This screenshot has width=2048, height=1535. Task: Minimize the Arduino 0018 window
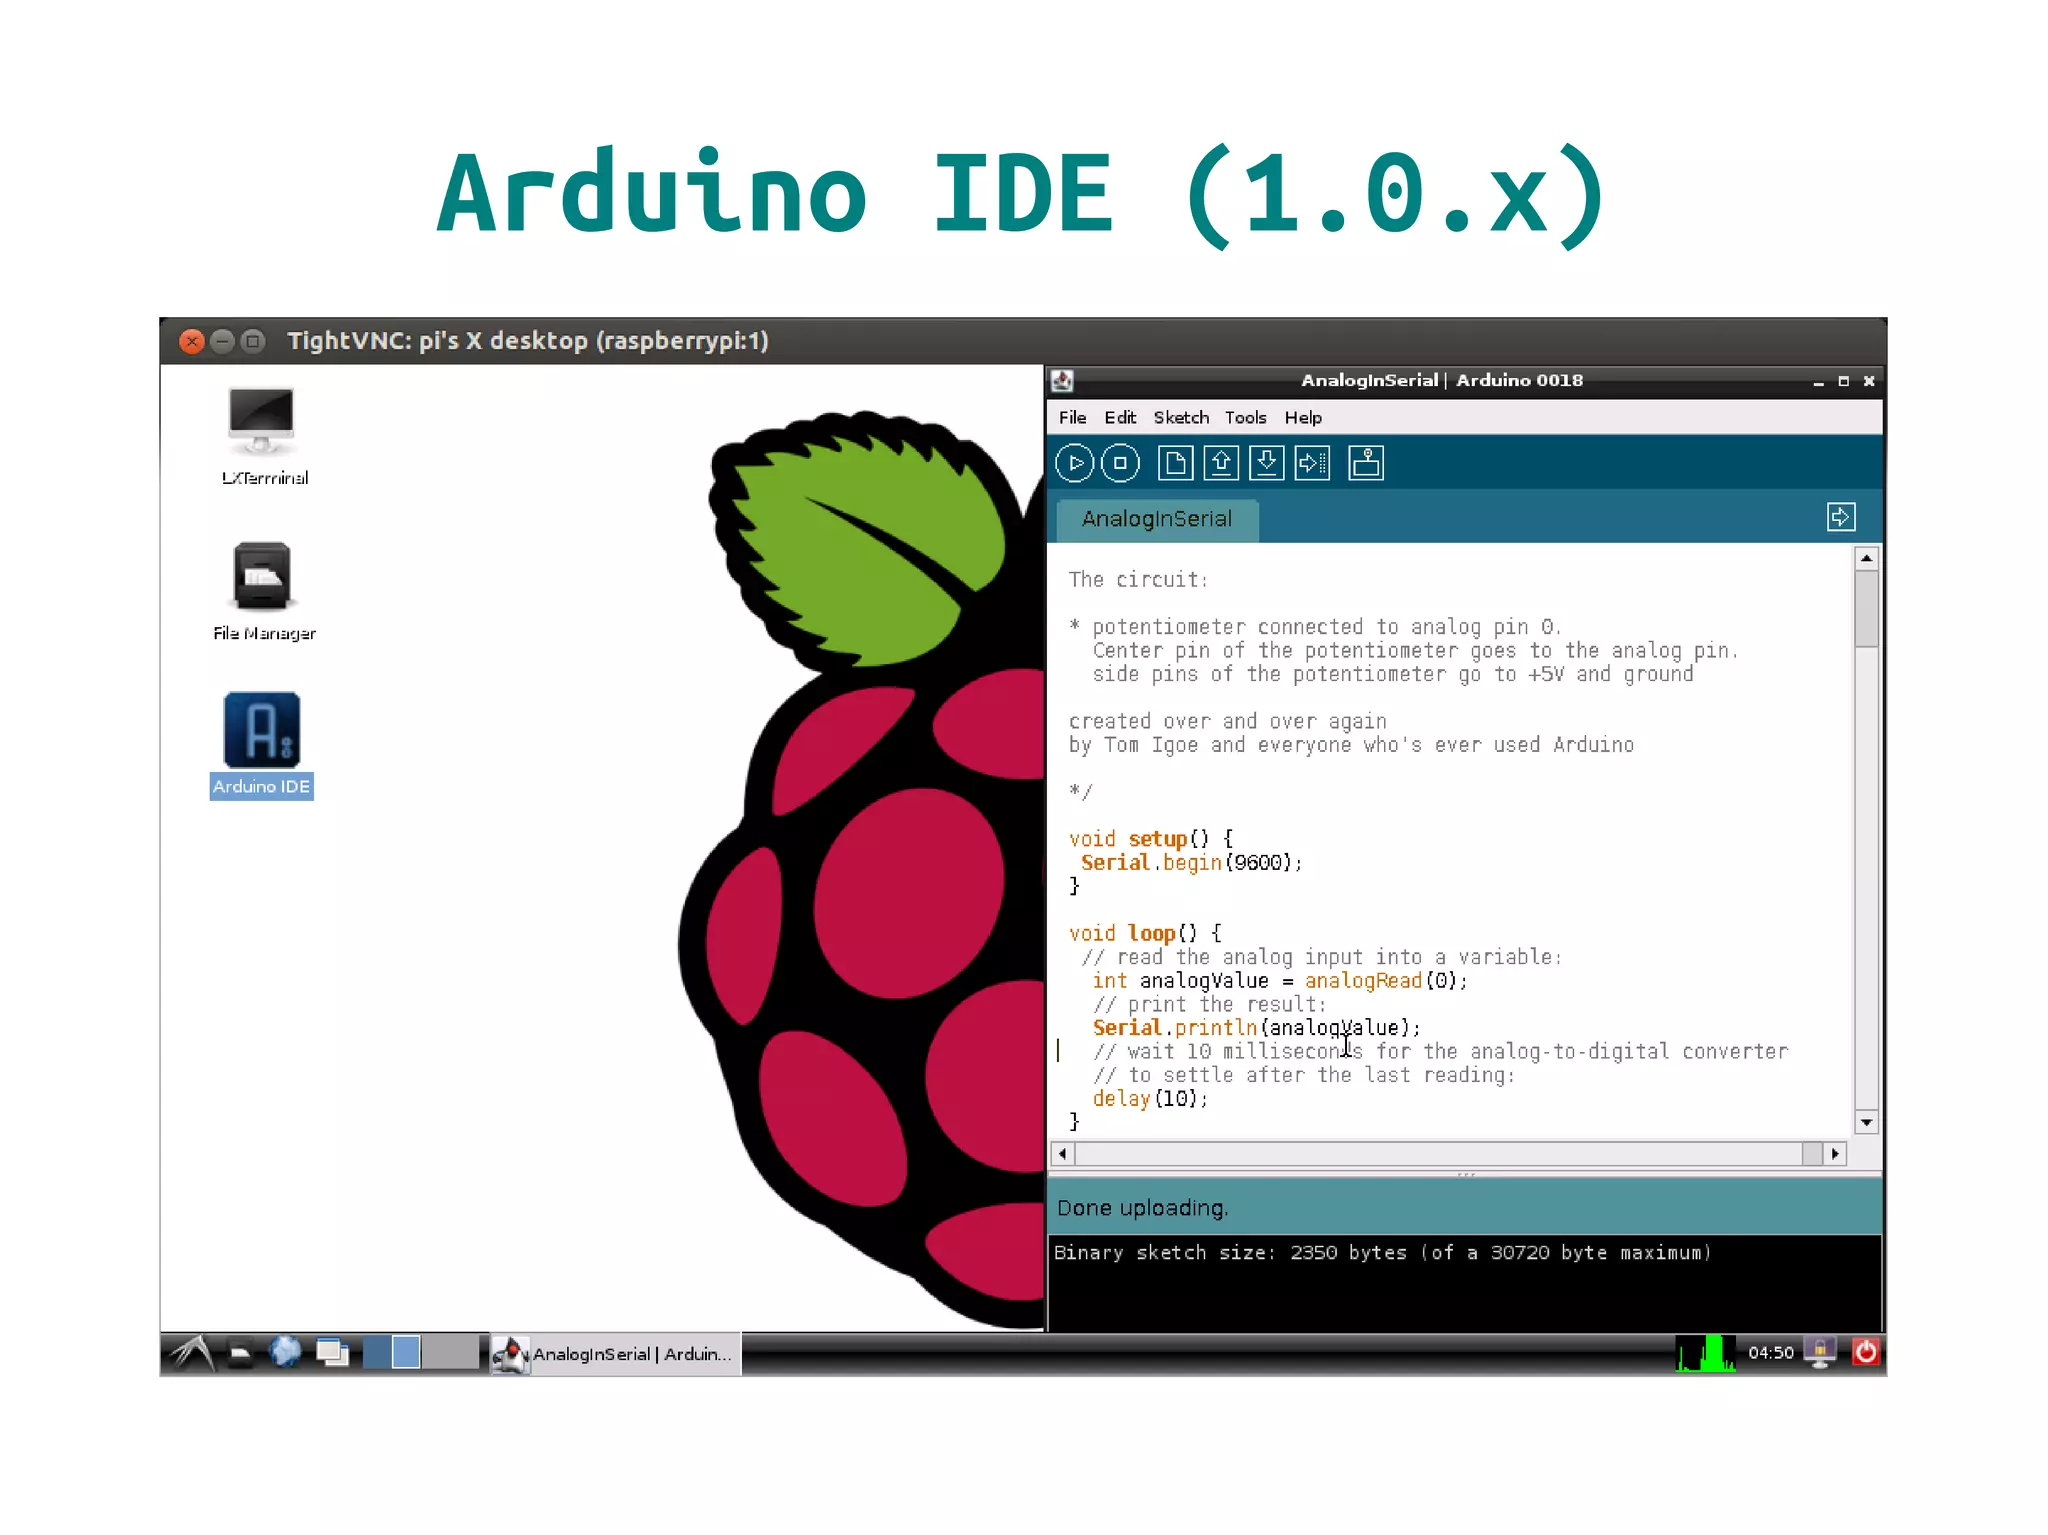[1818, 382]
